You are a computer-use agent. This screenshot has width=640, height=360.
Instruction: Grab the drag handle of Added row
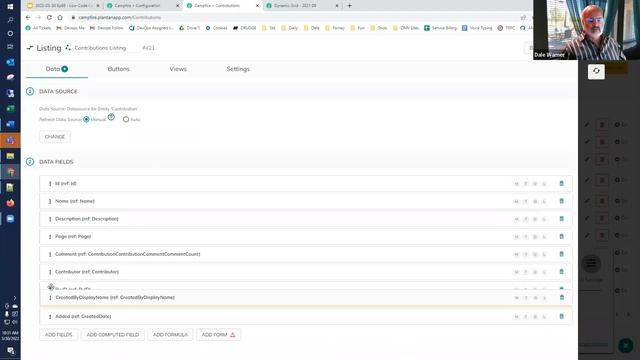pyautogui.click(x=50, y=317)
